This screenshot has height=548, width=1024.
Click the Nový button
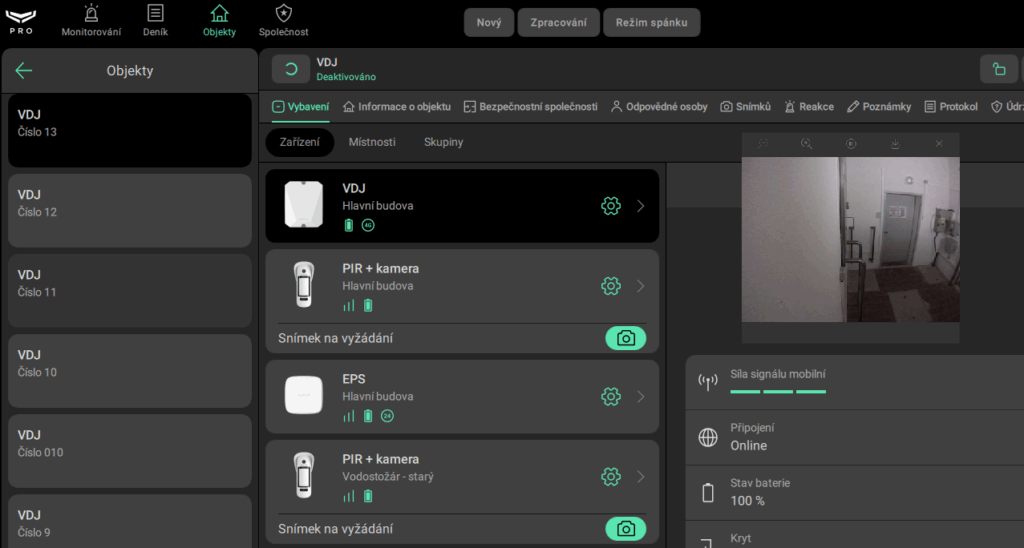(489, 22)
